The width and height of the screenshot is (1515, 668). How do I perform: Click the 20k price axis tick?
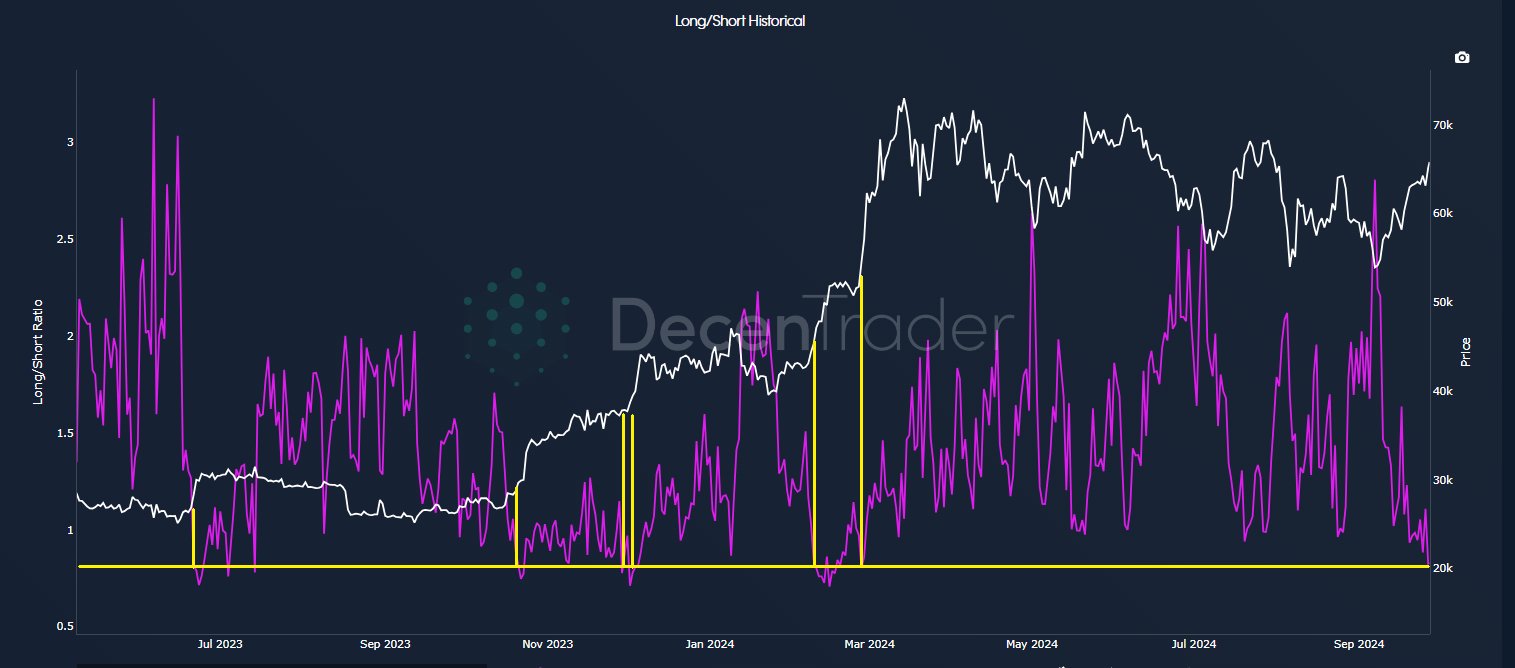[1442, 568]
